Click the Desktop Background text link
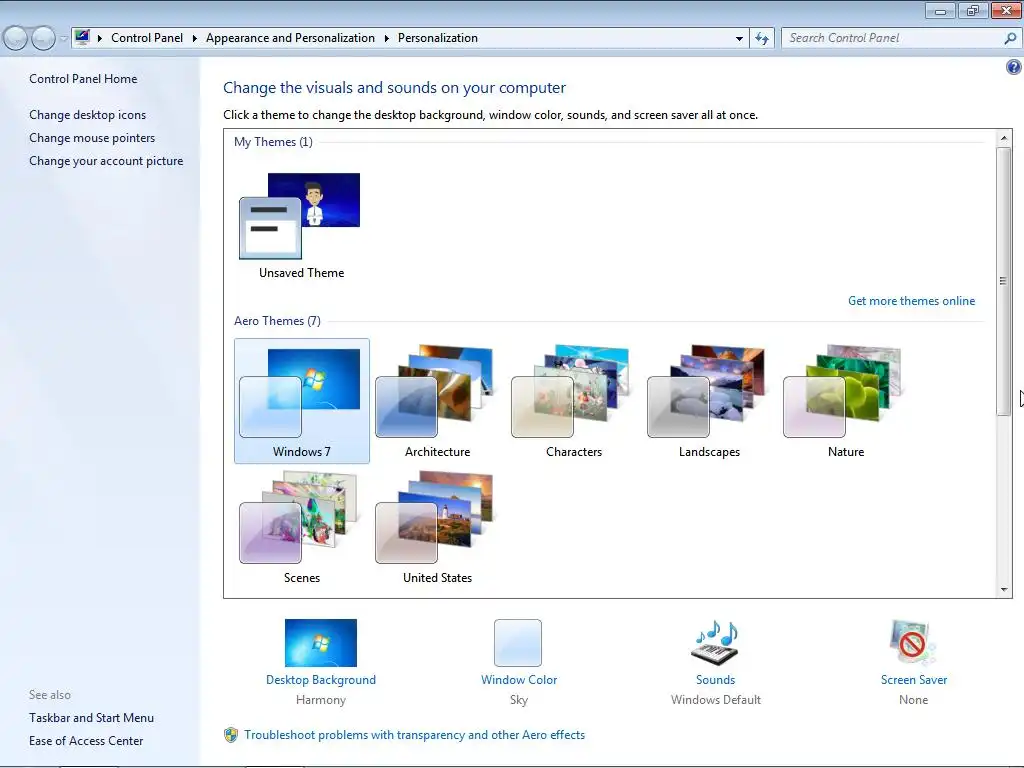This screenshot has width=1024, height=768. [321, 680]
